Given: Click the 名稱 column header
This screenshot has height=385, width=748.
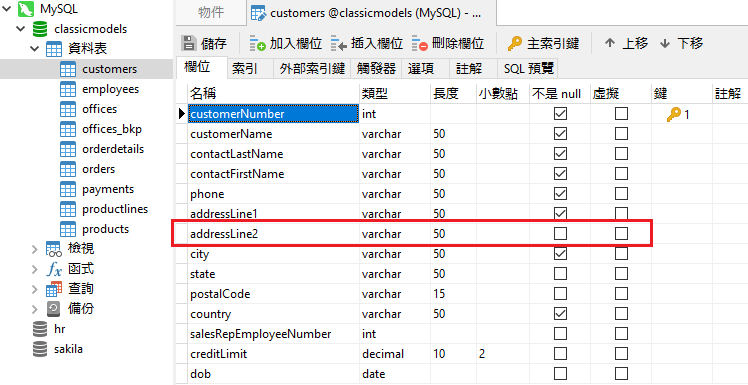Looking at the screenshot, I should click(273, 94).
